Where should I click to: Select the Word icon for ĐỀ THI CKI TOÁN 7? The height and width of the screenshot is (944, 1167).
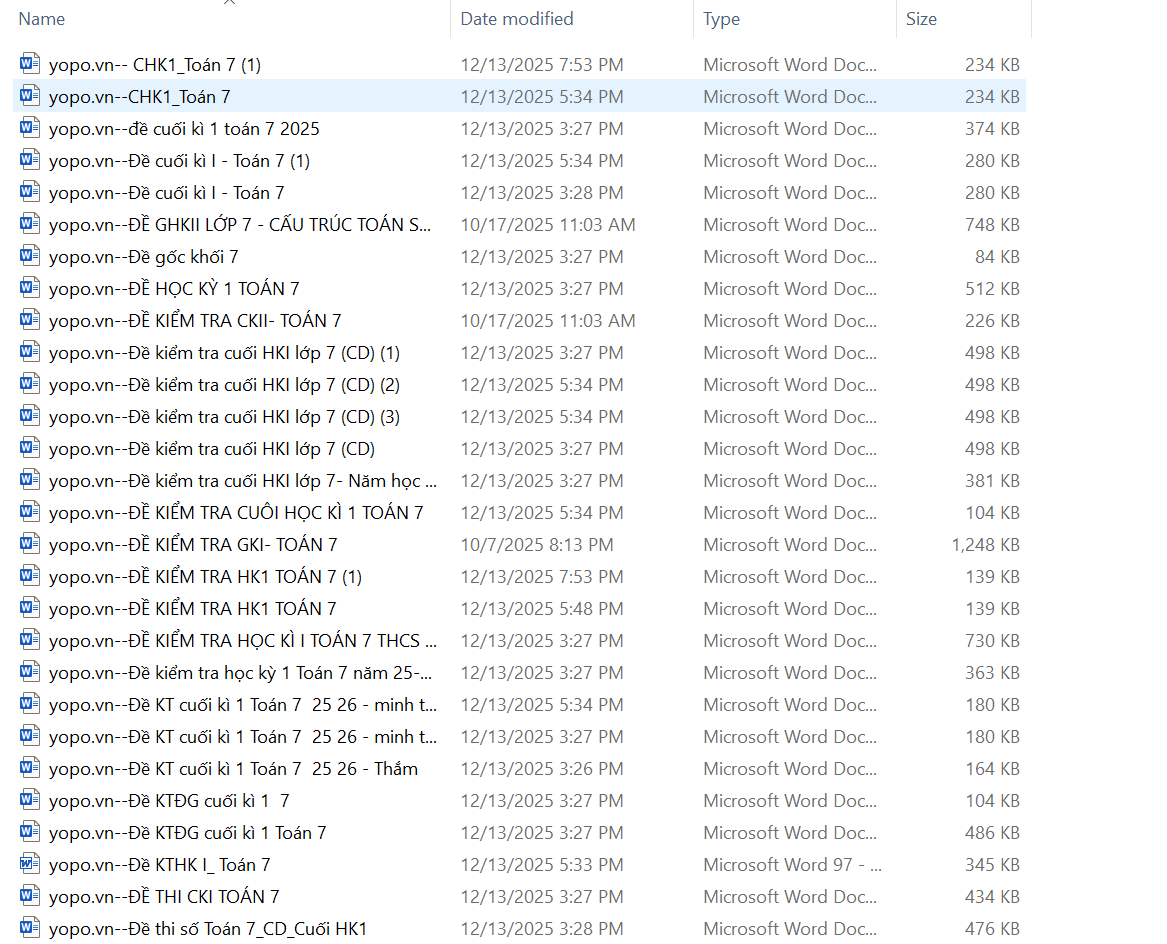[30, 897]
